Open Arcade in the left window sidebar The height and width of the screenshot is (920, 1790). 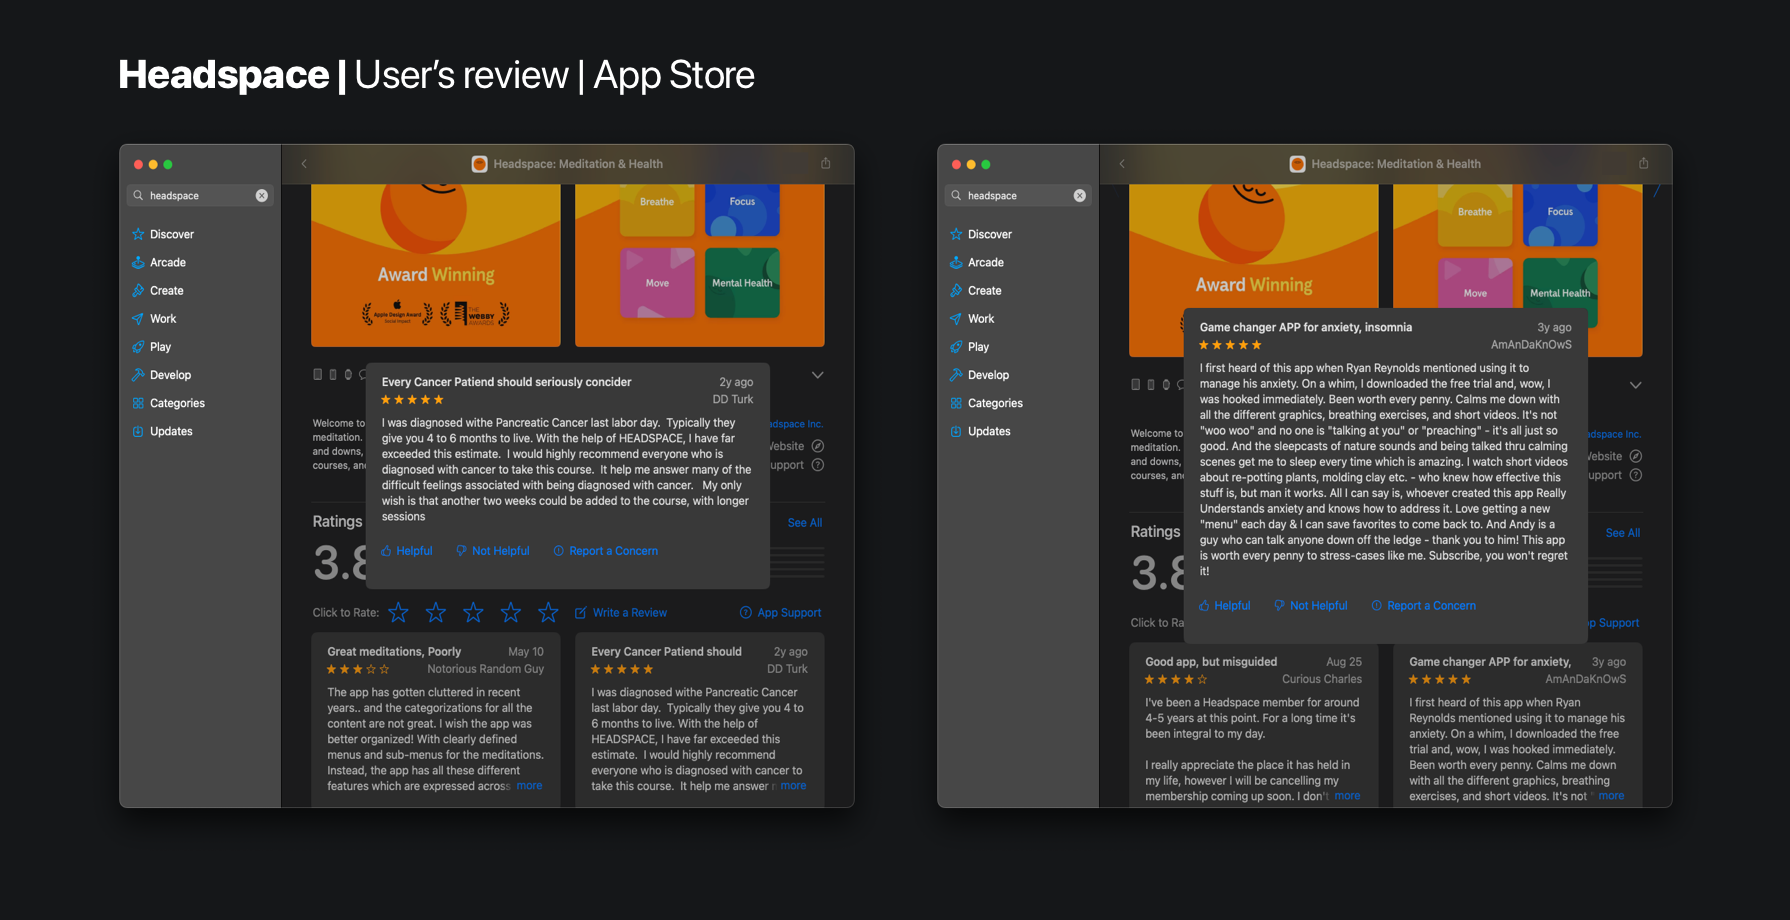tap(159, 262)
